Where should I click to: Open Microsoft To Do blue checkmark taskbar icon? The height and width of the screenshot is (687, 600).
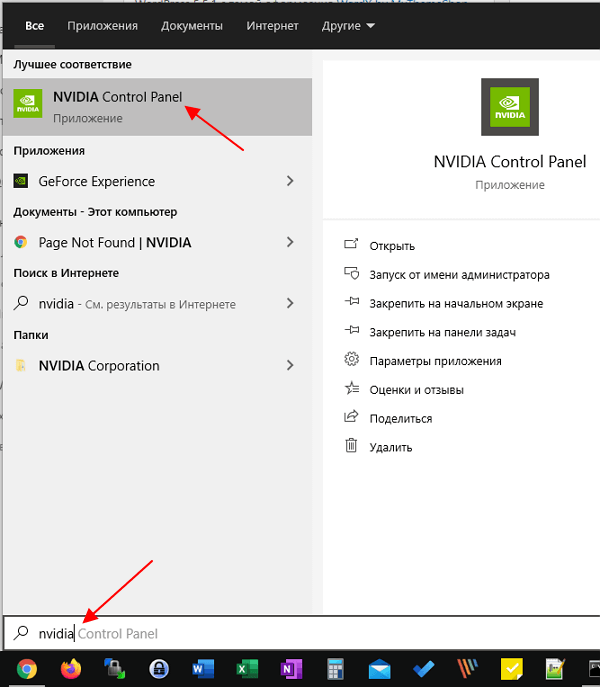(x=423, y=669)
